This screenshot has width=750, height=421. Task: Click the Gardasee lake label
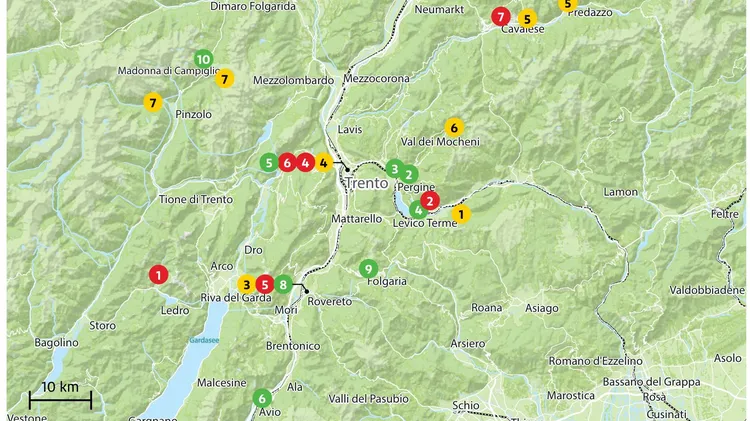pos(204,341)
